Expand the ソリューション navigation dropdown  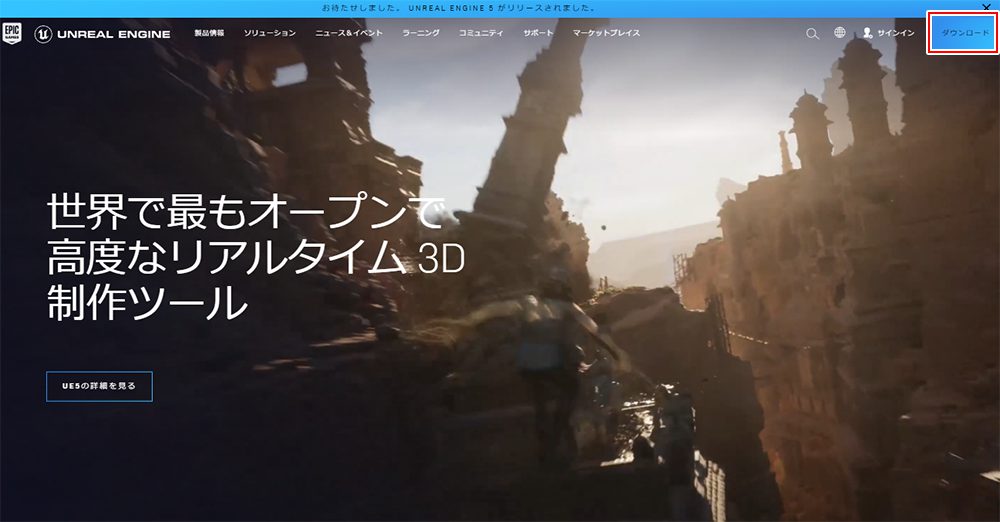(270, 33)
